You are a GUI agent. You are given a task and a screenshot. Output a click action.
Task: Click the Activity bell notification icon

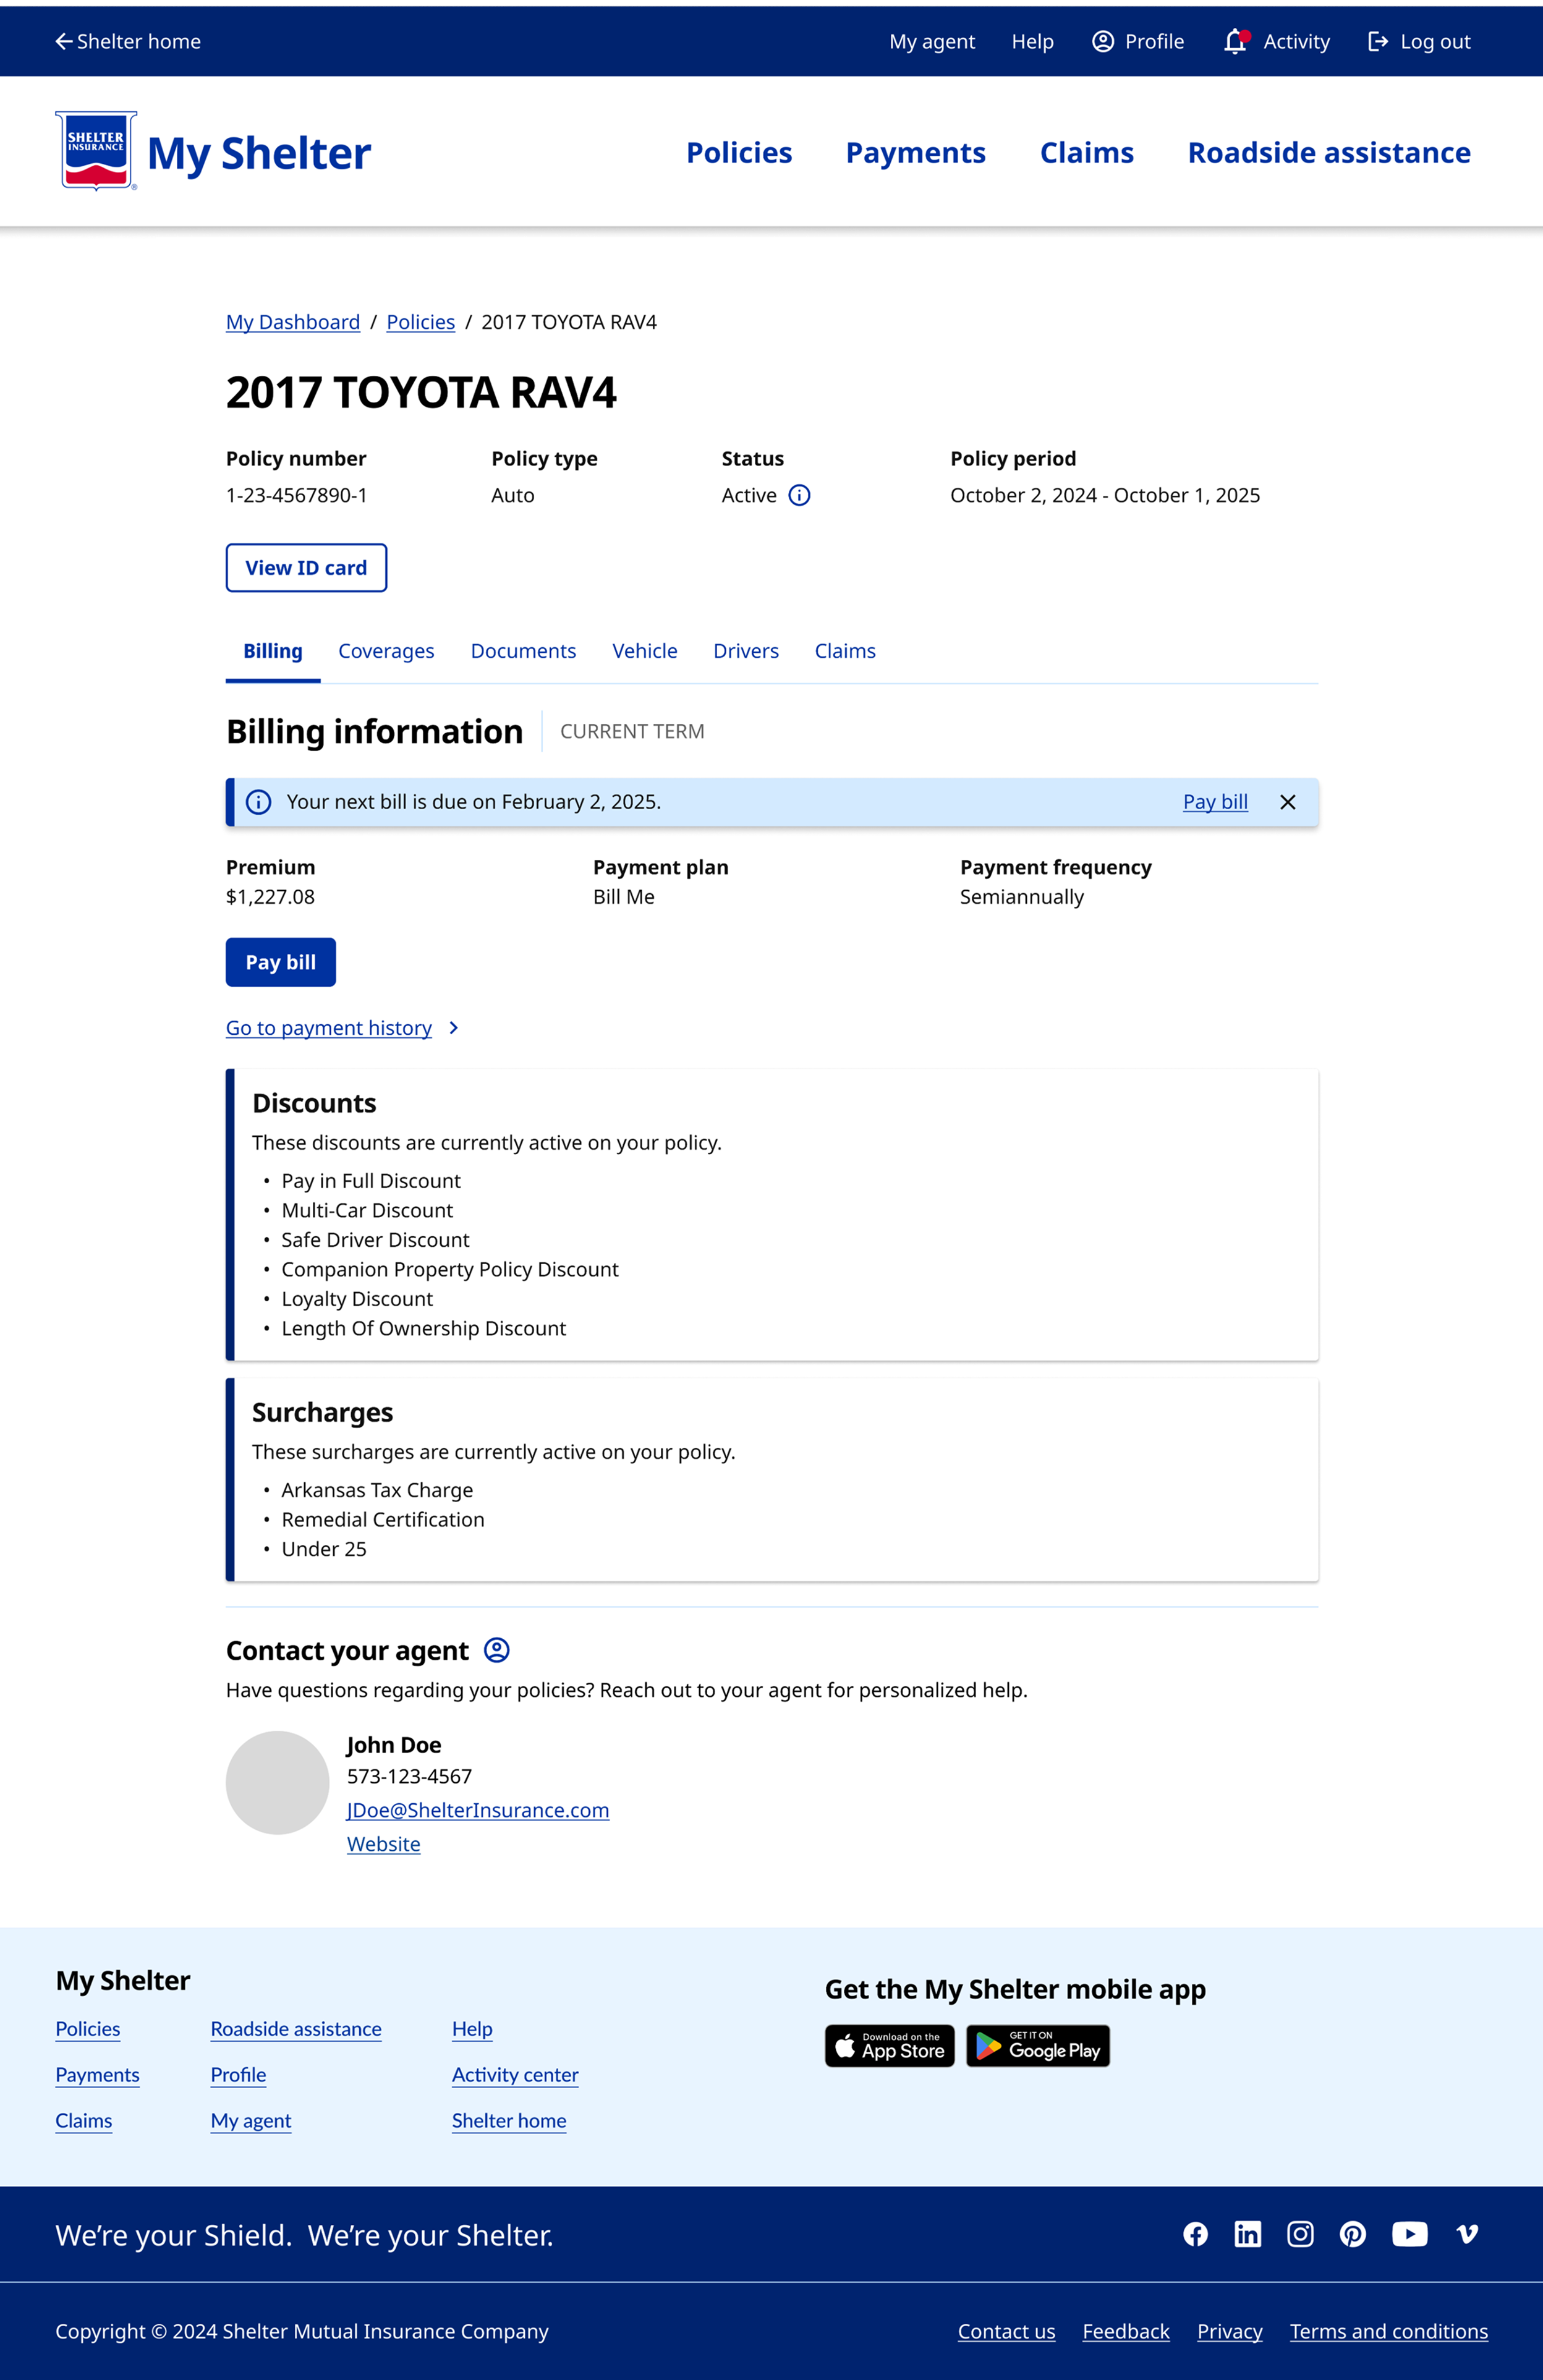pyautogui.click(x=1235, y=41)
